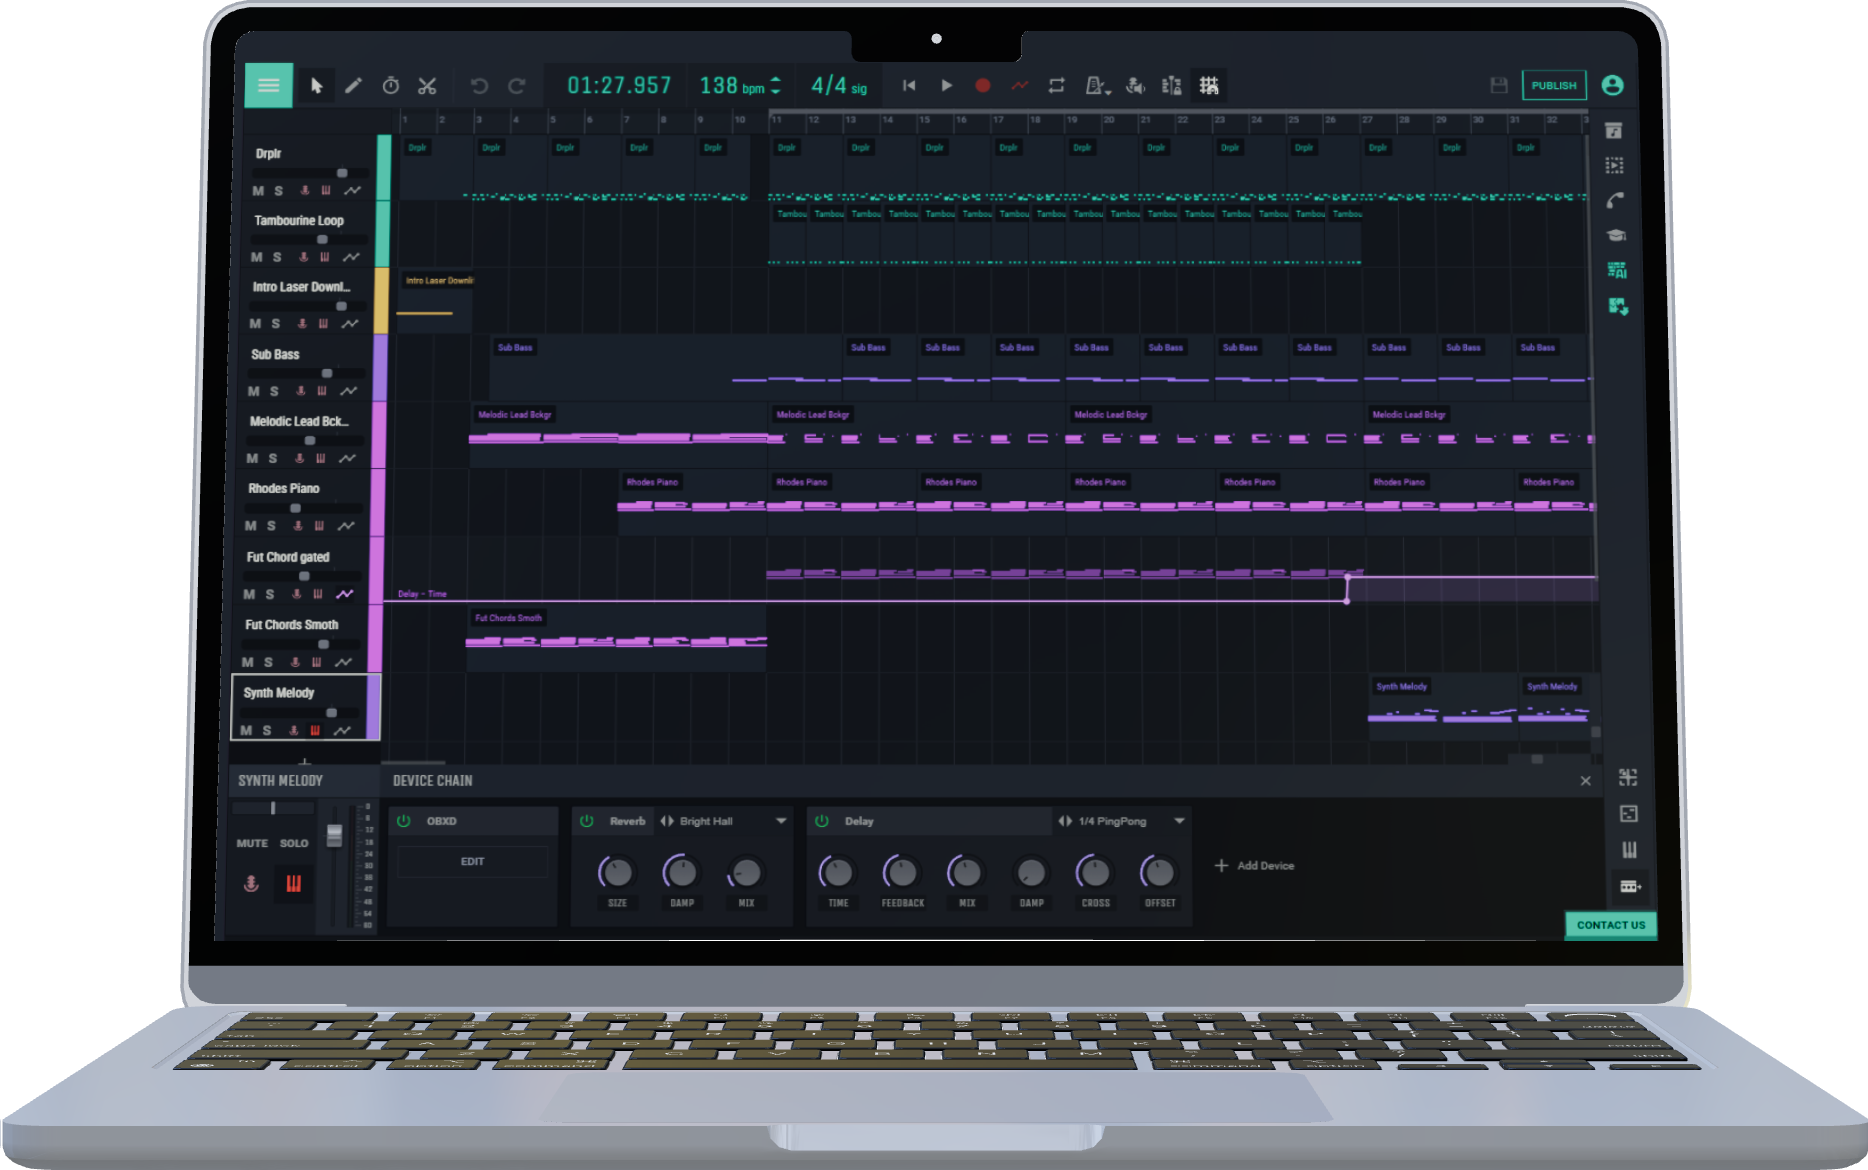Viewport: 1868px width, 1170px height.
Task: Click the grid icon above the panel-layout icon in the sidebar
Action: point(1628,777)
